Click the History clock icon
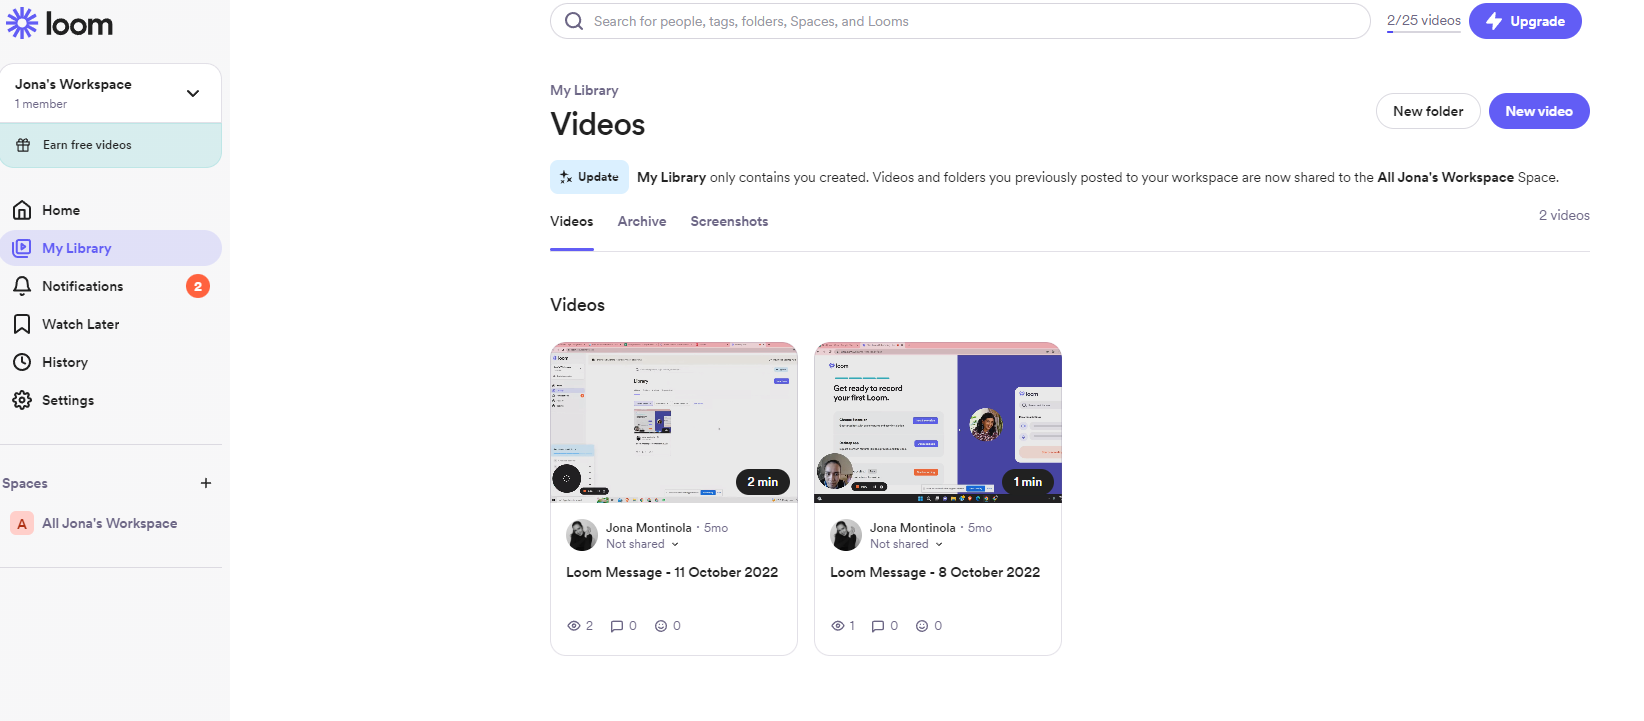The height and width of the screenshot is (721, 1644). 22,362
